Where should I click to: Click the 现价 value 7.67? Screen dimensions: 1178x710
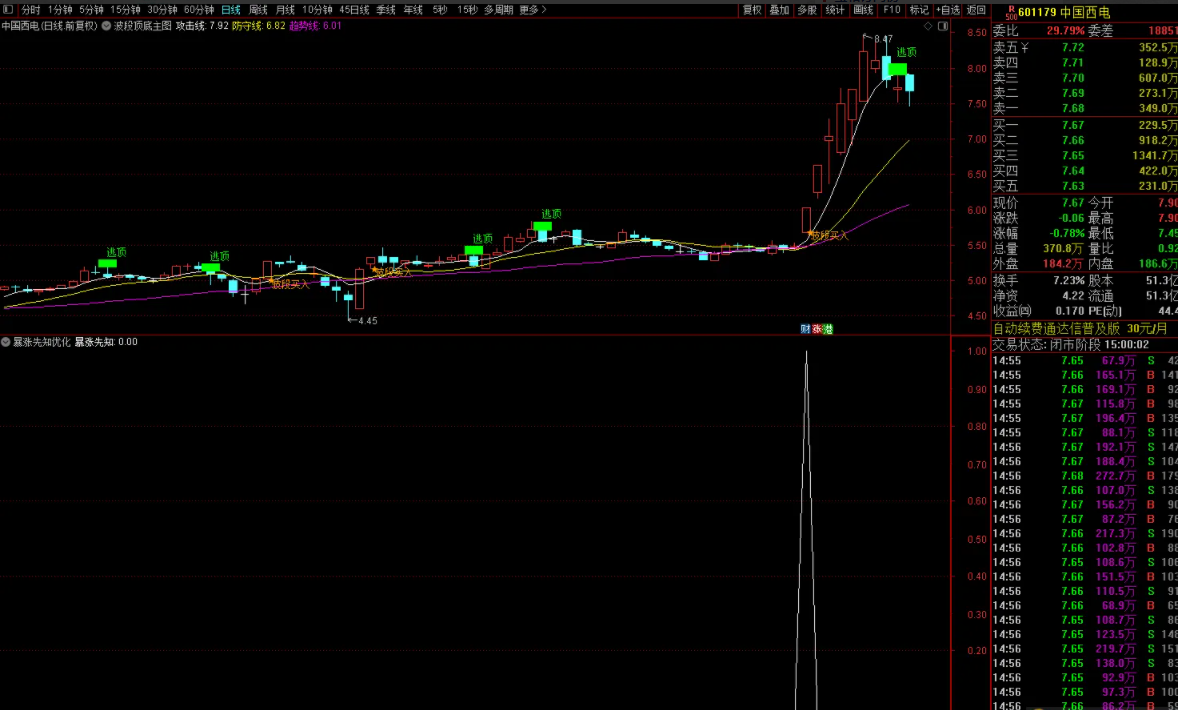click(1073, 203)
